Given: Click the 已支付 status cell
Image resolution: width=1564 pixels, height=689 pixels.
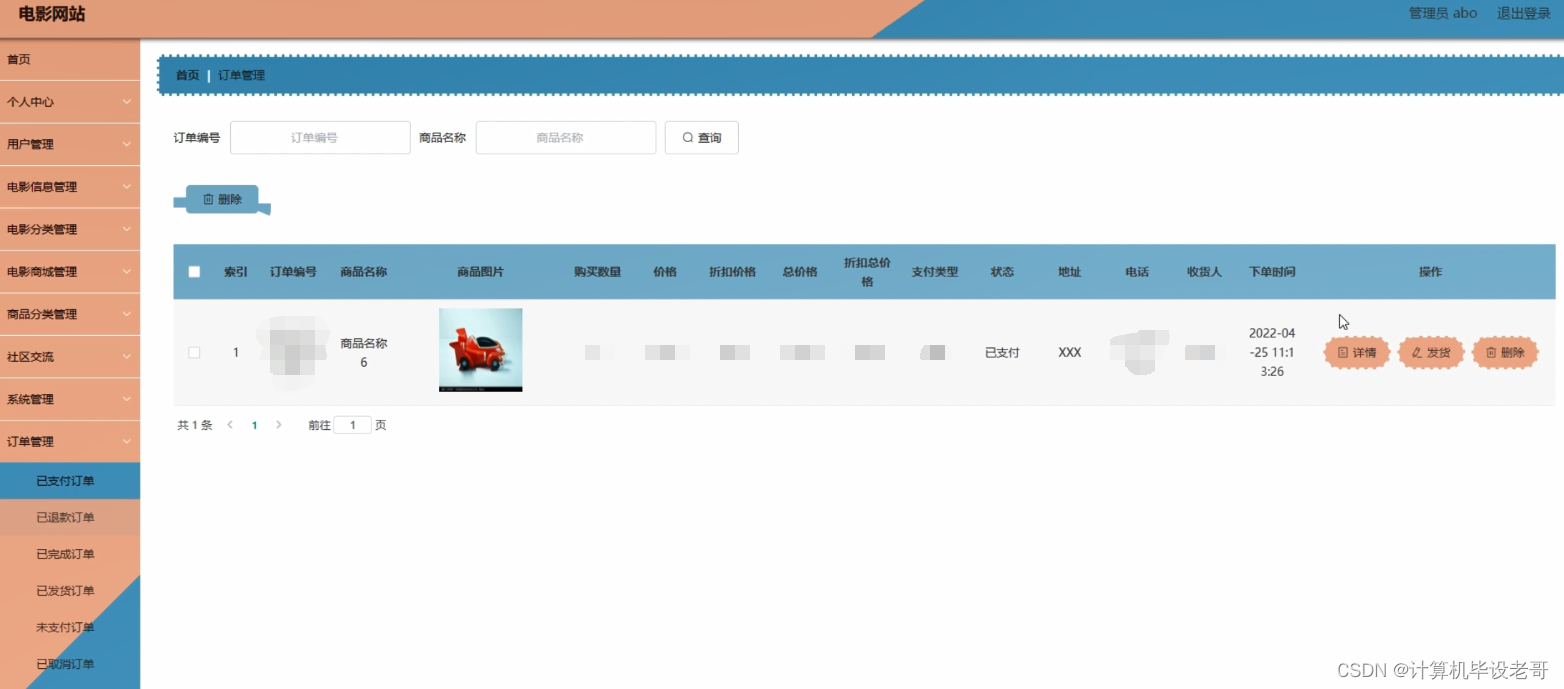Looking at the screenshot, I should [x=1002, y=353].
